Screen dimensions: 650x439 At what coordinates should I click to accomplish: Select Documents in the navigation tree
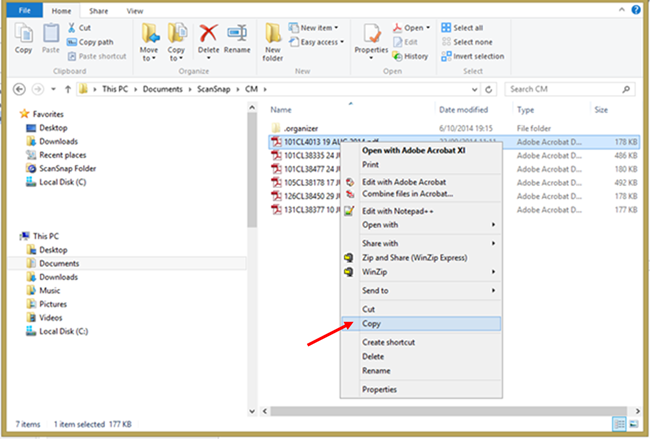[59, 263]
